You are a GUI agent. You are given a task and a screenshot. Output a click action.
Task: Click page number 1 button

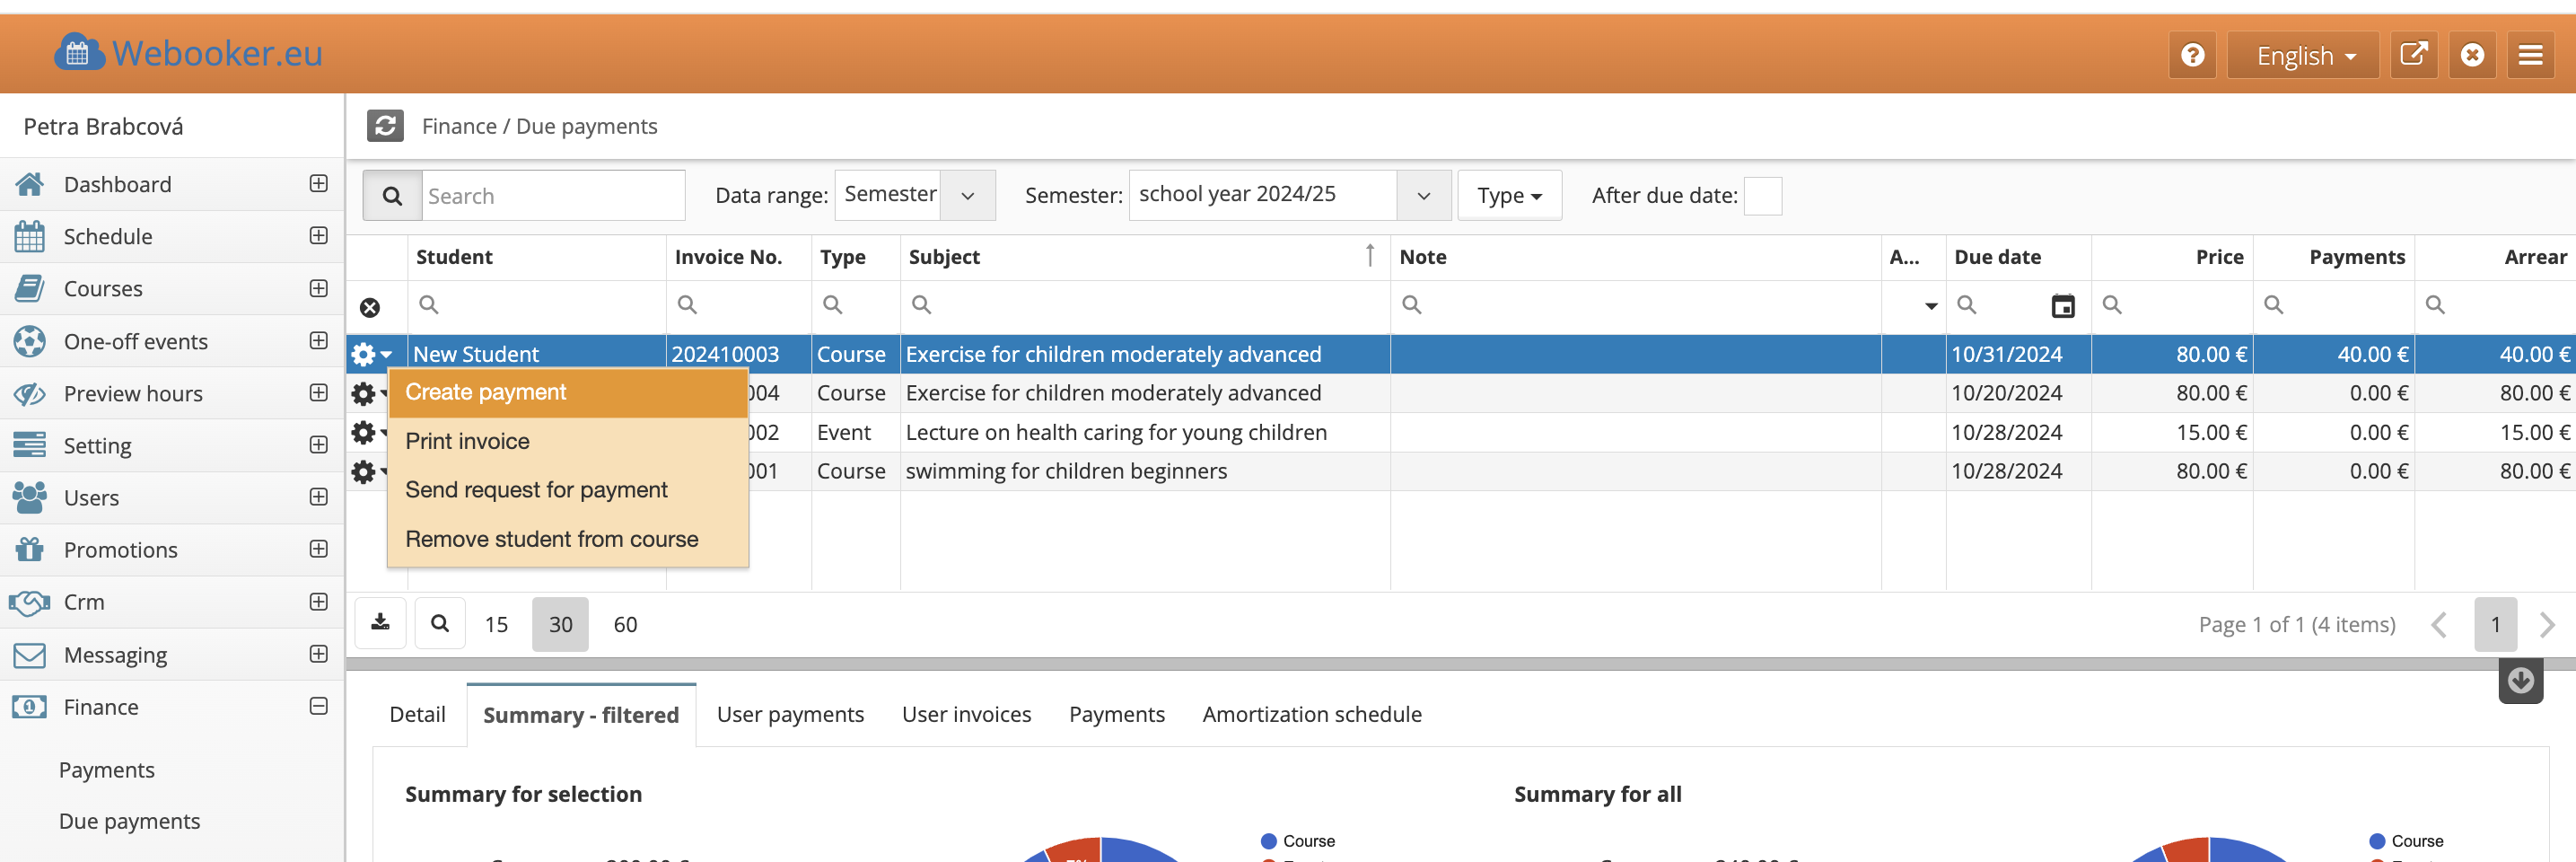click(x=2495, y=624)
